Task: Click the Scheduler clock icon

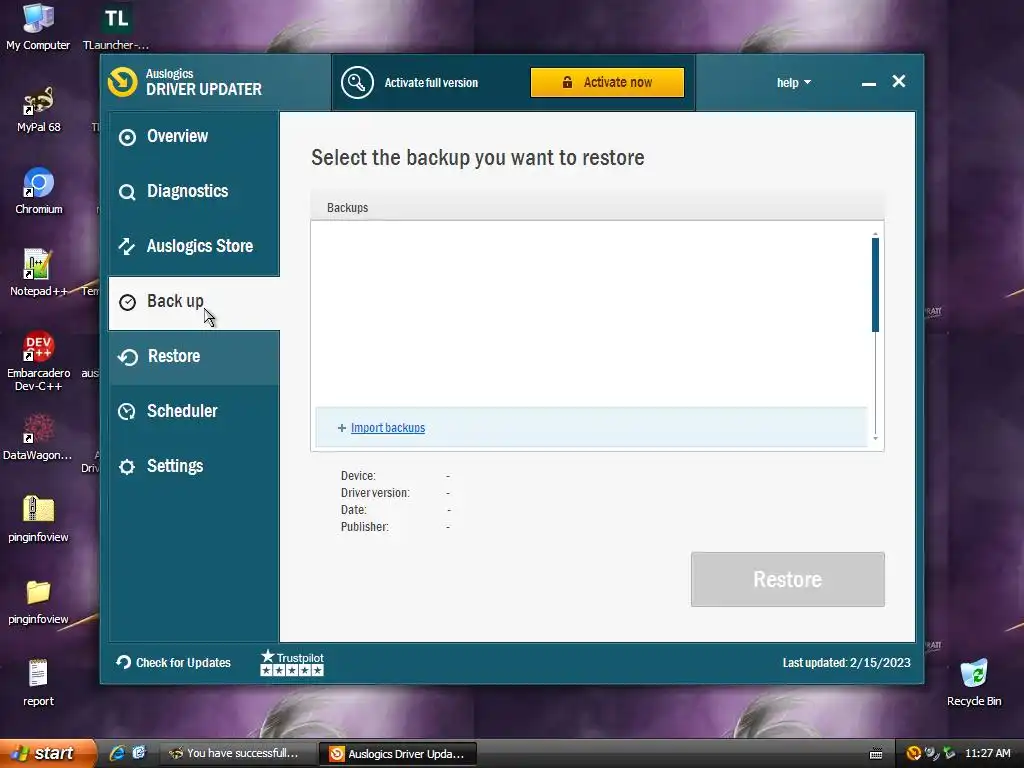Action: [127, 411]
